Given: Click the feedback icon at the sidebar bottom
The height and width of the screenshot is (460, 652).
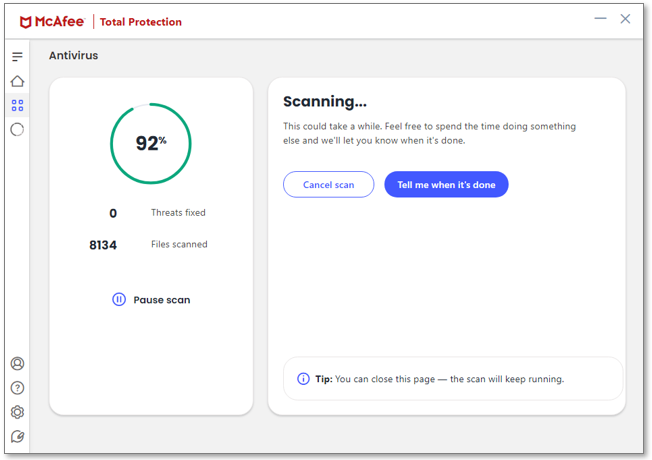Looking at the screenshot, I should coord(17,436).
